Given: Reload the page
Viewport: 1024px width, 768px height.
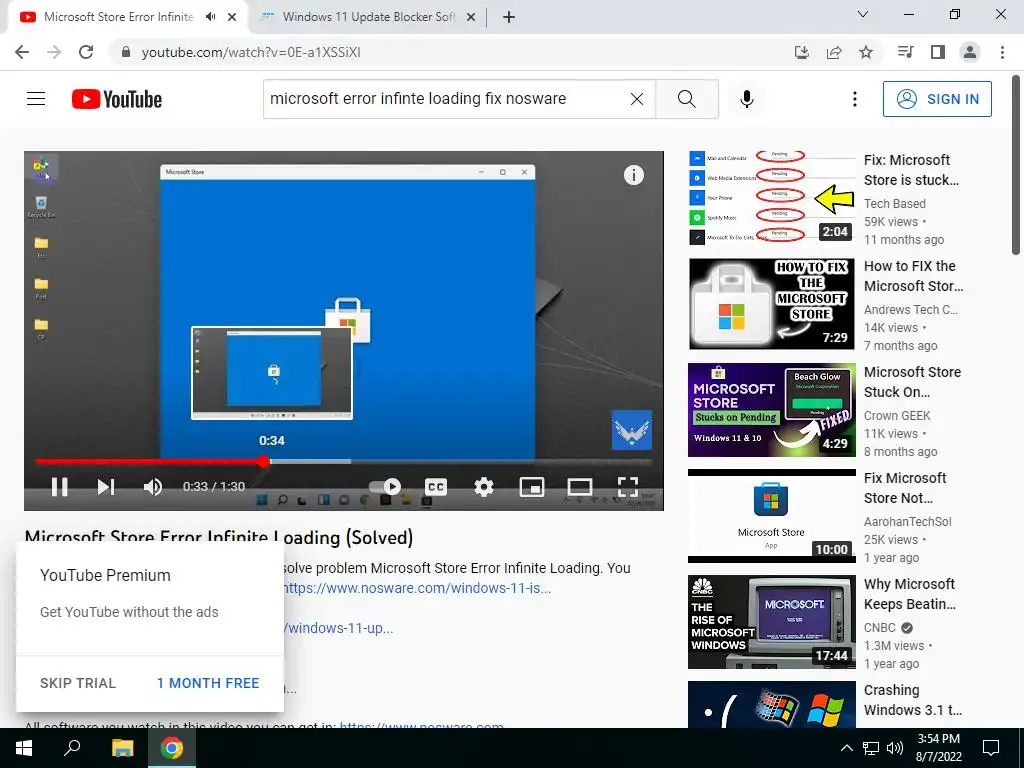Looking at the screenshot, I should pyautogui.click(x=86, y=52).
